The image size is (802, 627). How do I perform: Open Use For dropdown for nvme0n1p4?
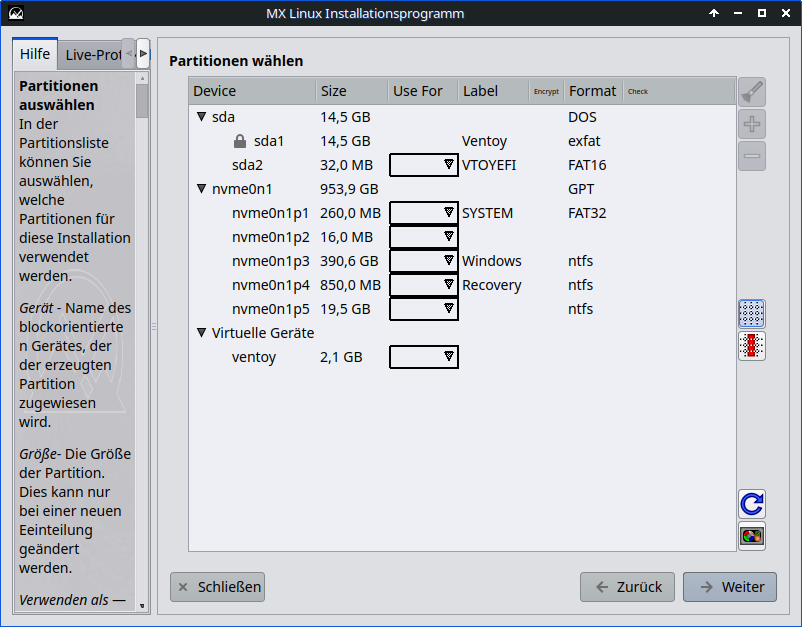424,285
